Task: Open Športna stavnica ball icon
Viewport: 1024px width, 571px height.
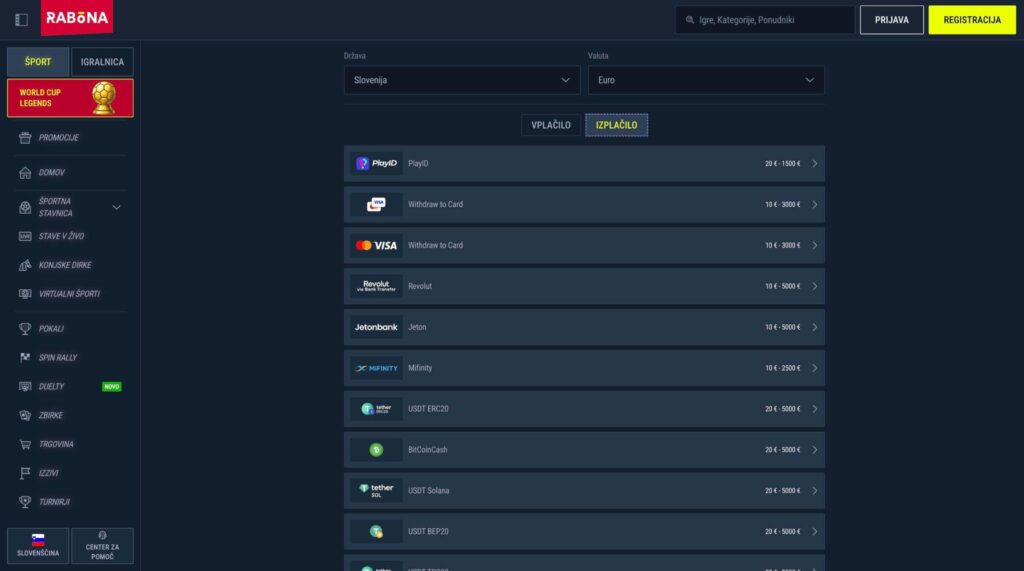Action: pyautogui.click(x=25, y=207)
